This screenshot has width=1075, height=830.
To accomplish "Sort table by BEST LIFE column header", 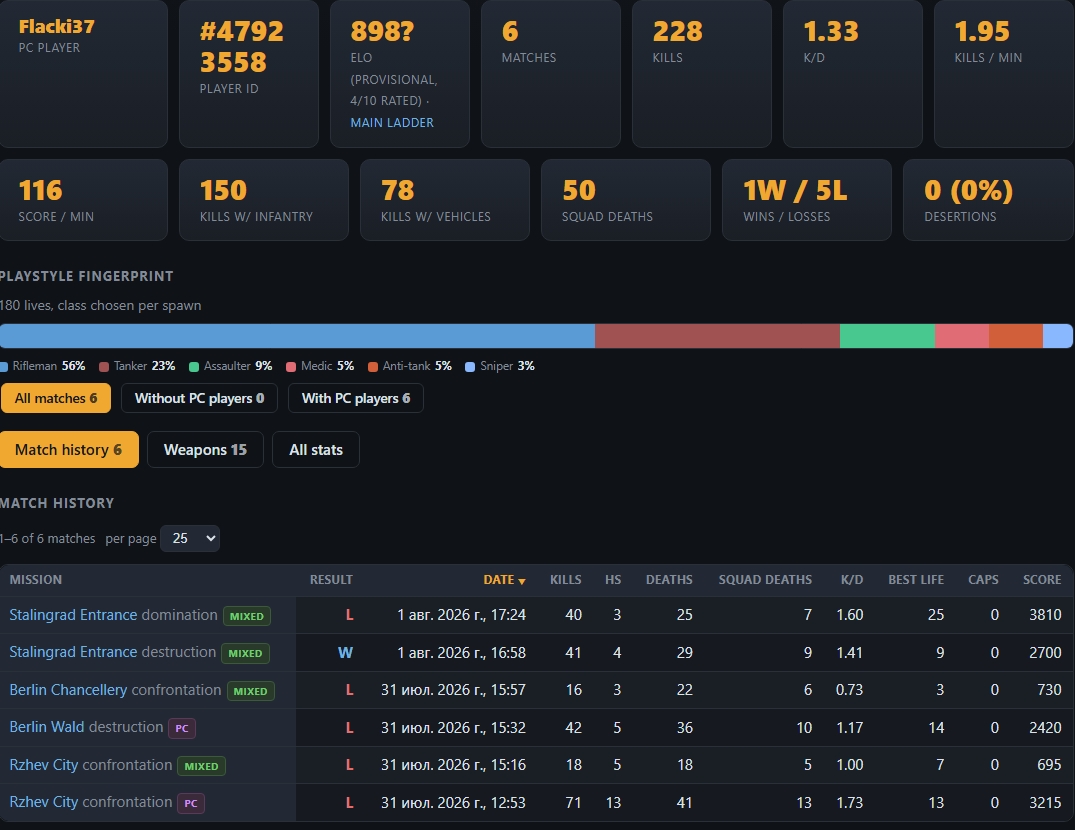I will (x=916, y=580).
